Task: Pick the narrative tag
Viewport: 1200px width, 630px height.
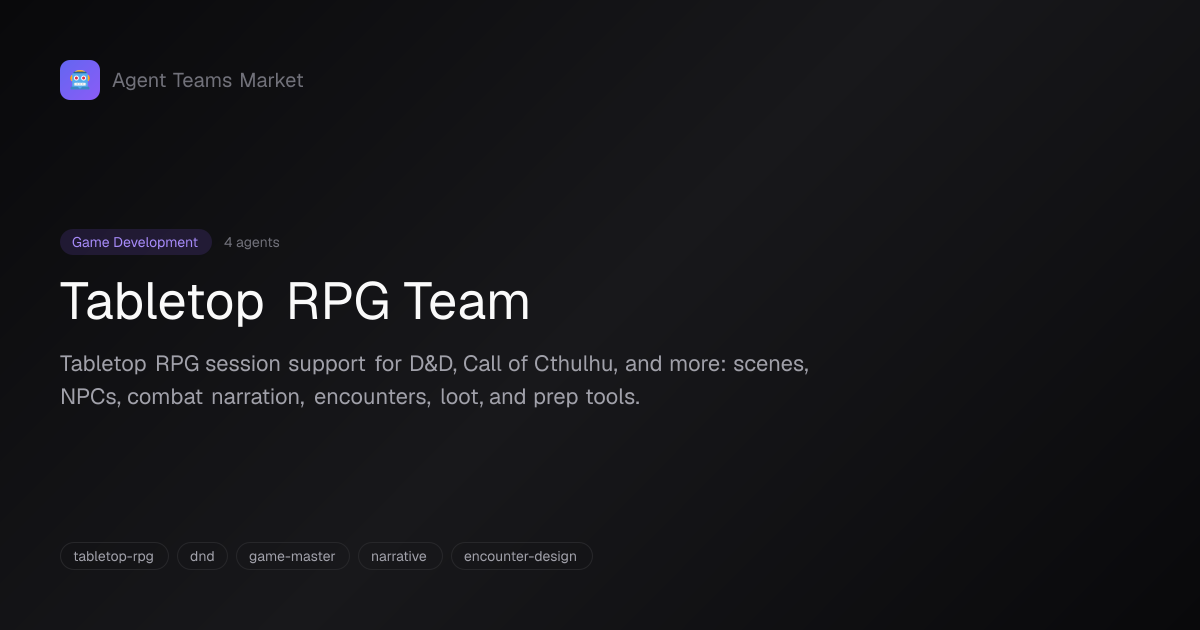Action: tap(399, 556)
